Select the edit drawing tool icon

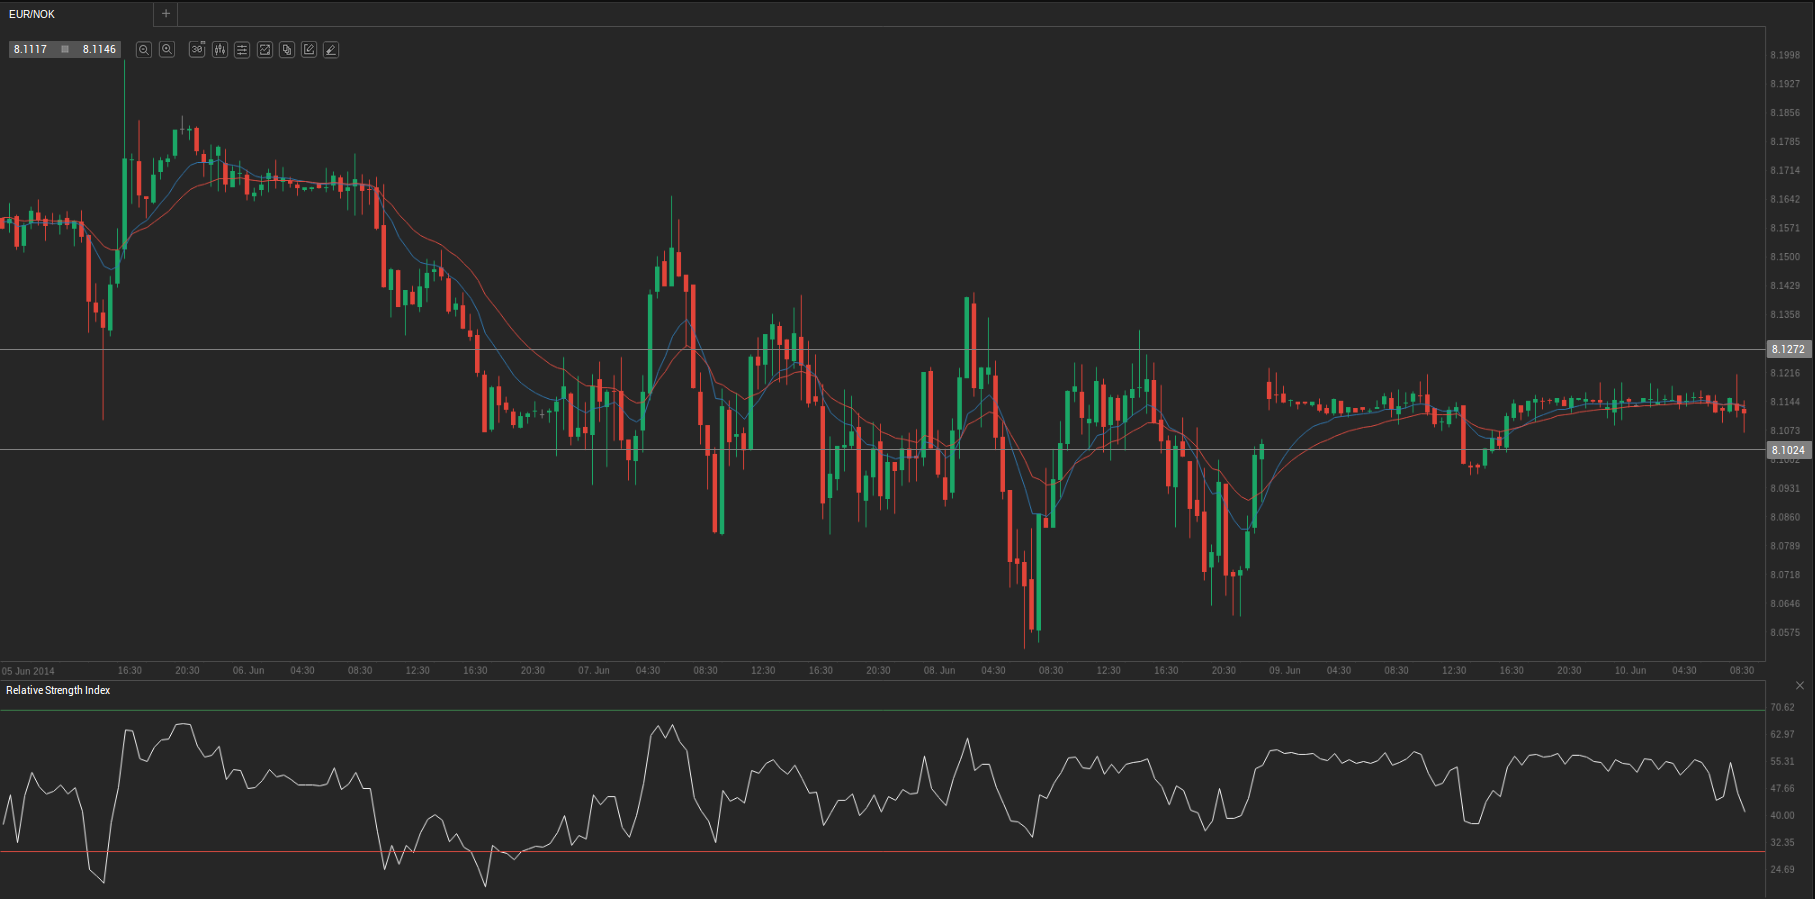click(x=309, y=49)
